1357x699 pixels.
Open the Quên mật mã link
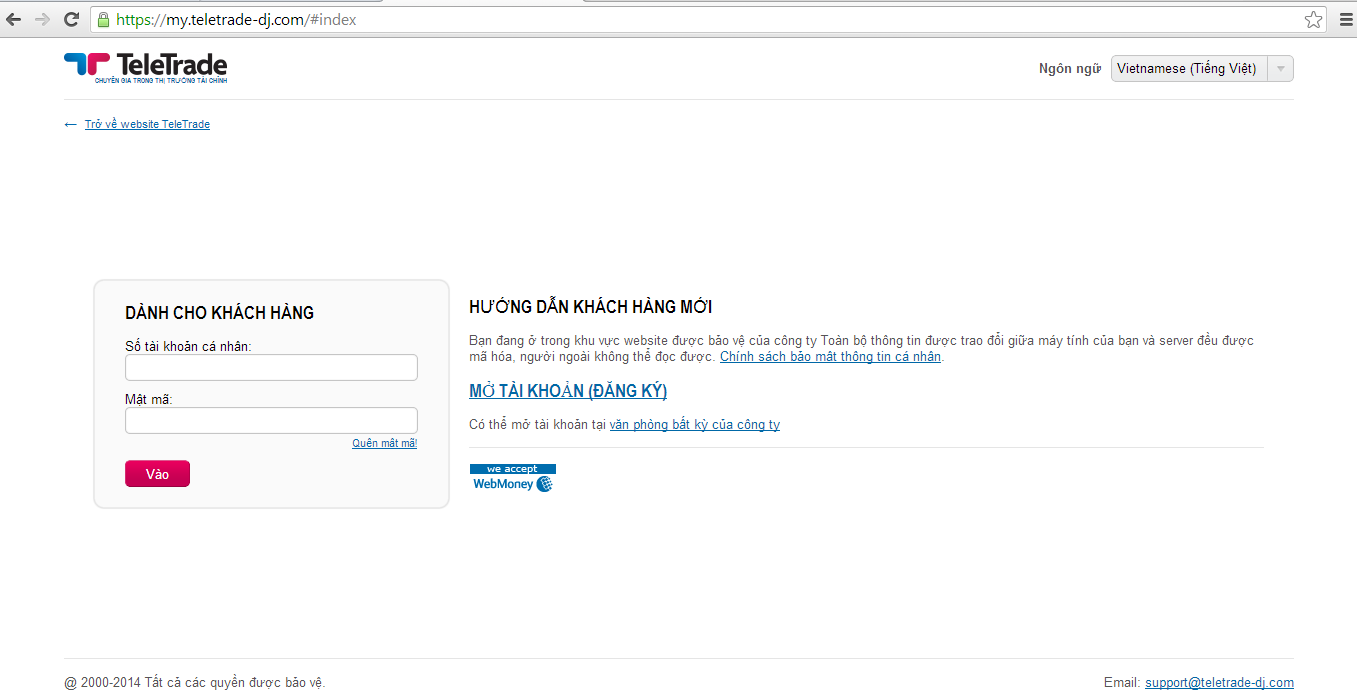click(x=384, y=443)
